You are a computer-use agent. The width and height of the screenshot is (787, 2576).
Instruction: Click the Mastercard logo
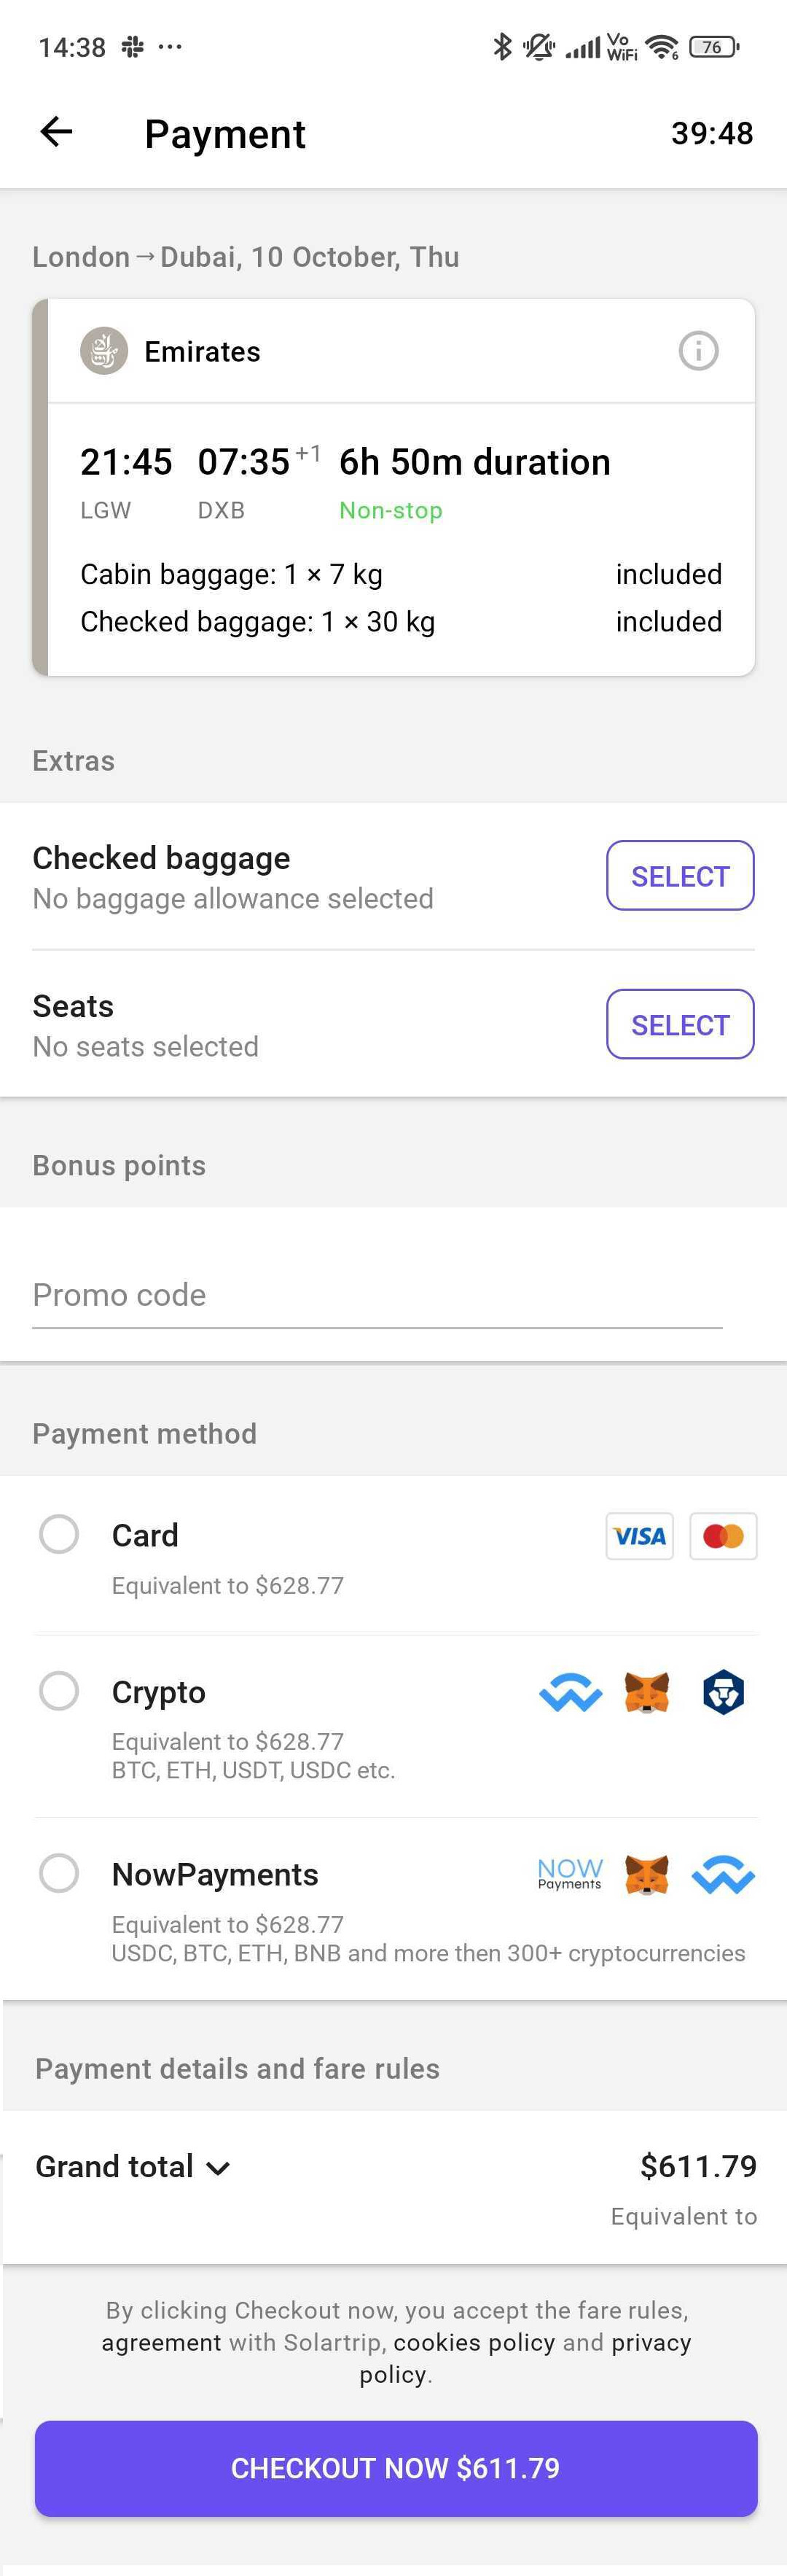tap(723, 1535)
